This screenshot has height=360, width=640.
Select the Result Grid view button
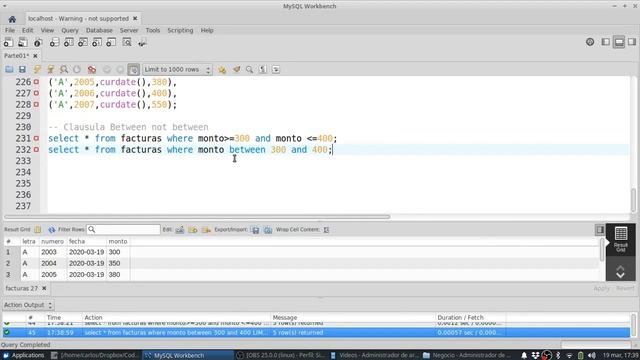(620, 239)
